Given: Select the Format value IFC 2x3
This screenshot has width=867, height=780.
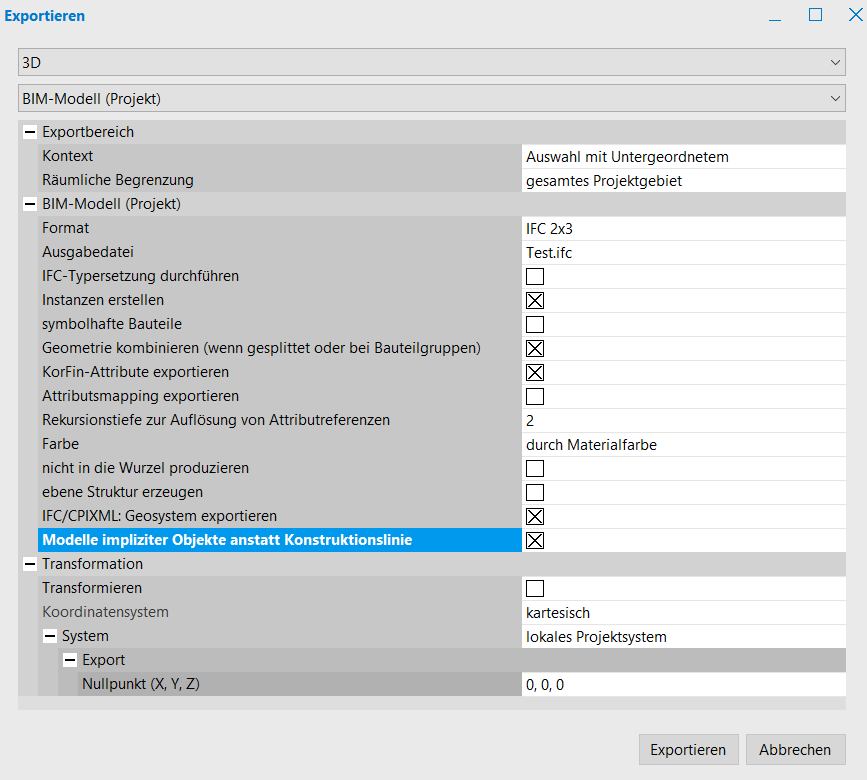Looking at the screenshot, I should (x=683, y=228).
